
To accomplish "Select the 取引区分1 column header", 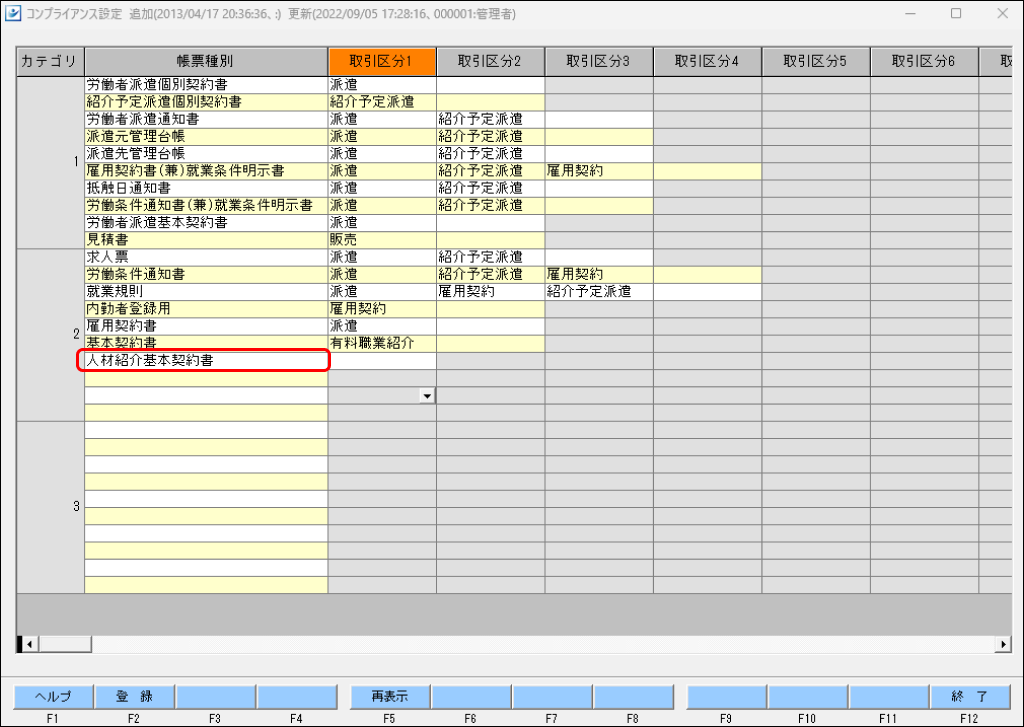I will 382,61.
